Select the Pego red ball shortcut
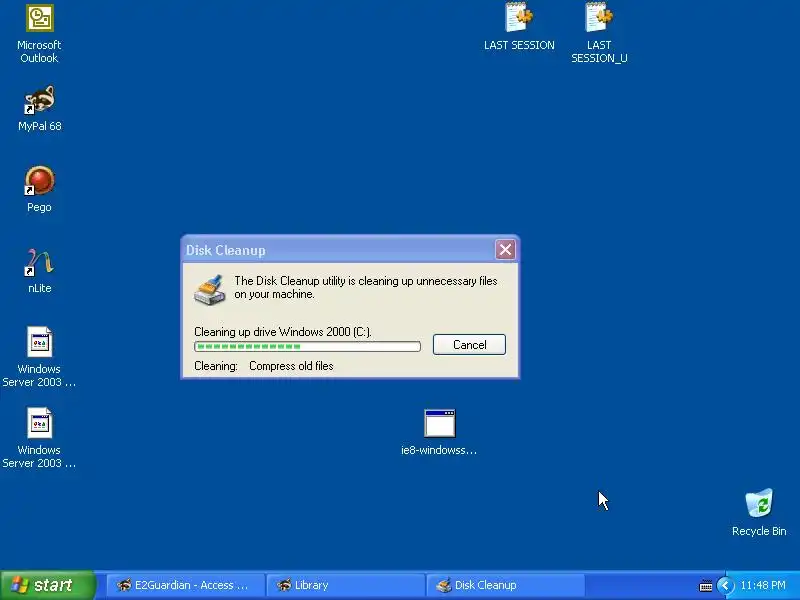 click(x=39, y=181)
